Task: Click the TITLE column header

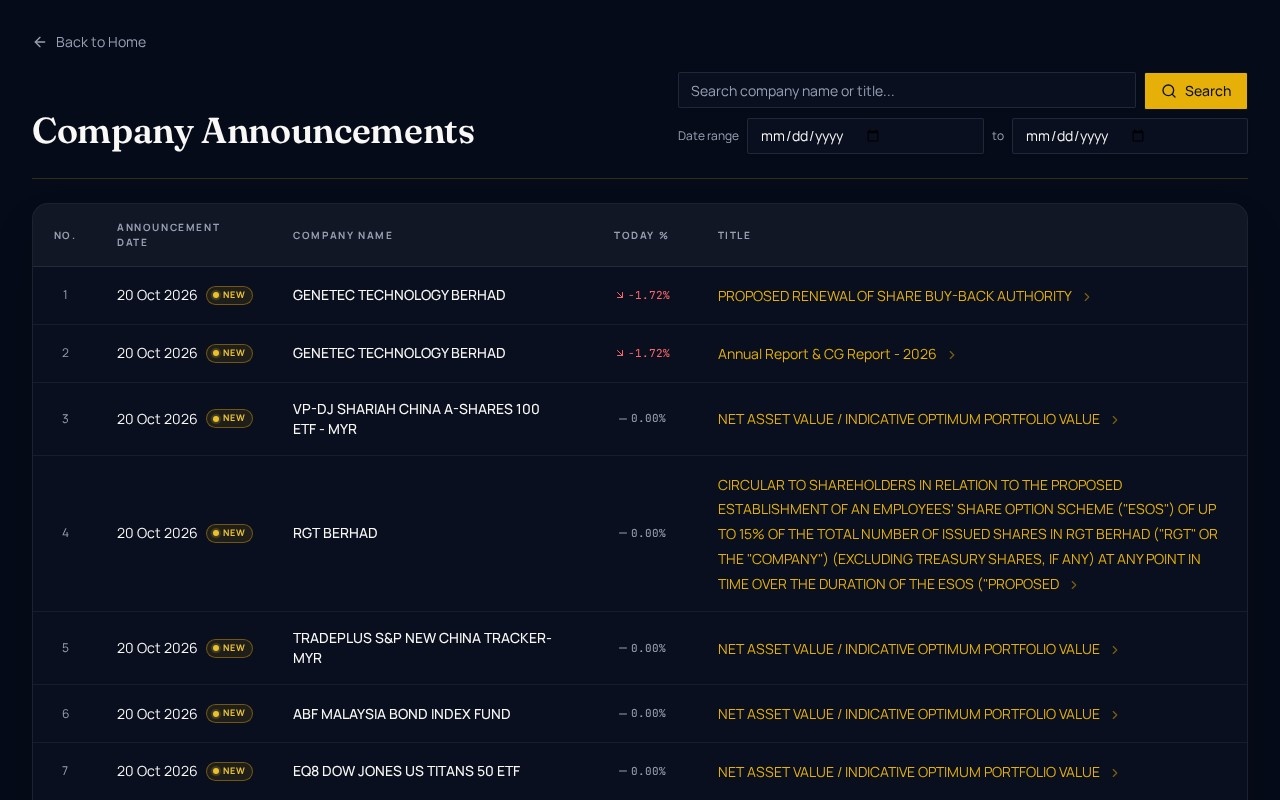Action: tap(734, 236)
